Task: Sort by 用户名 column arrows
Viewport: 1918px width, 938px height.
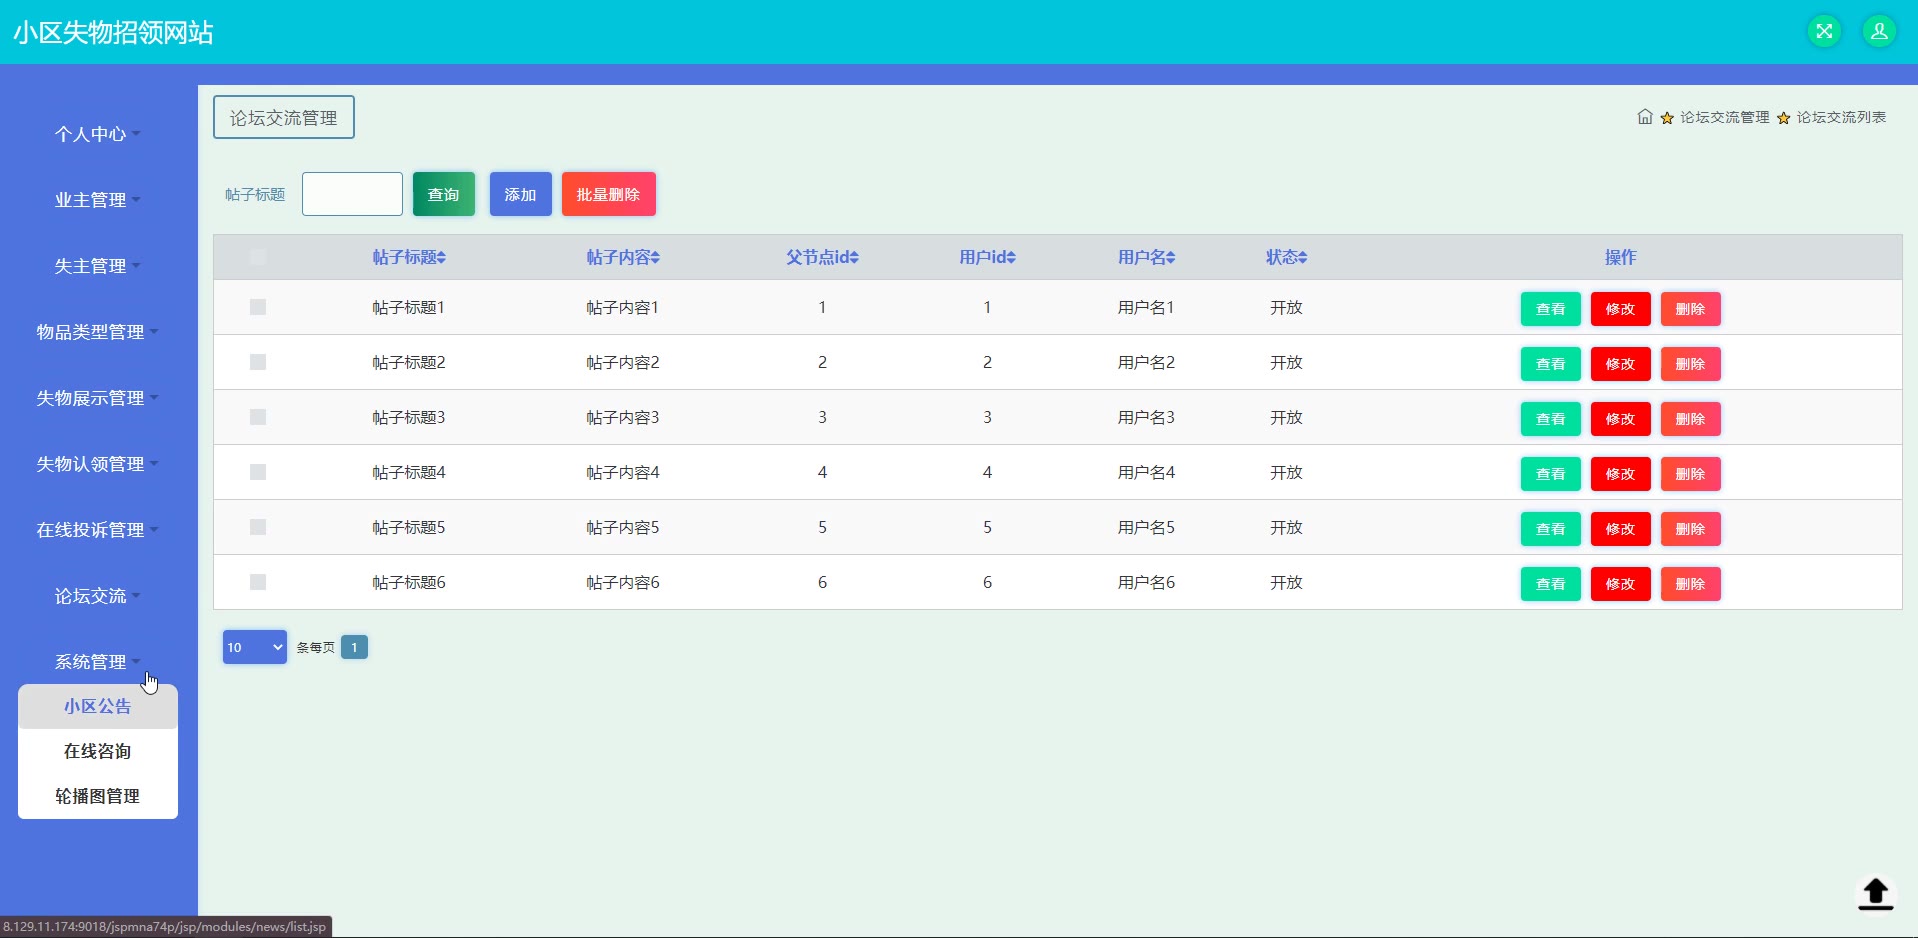Action: [1170, 258]
